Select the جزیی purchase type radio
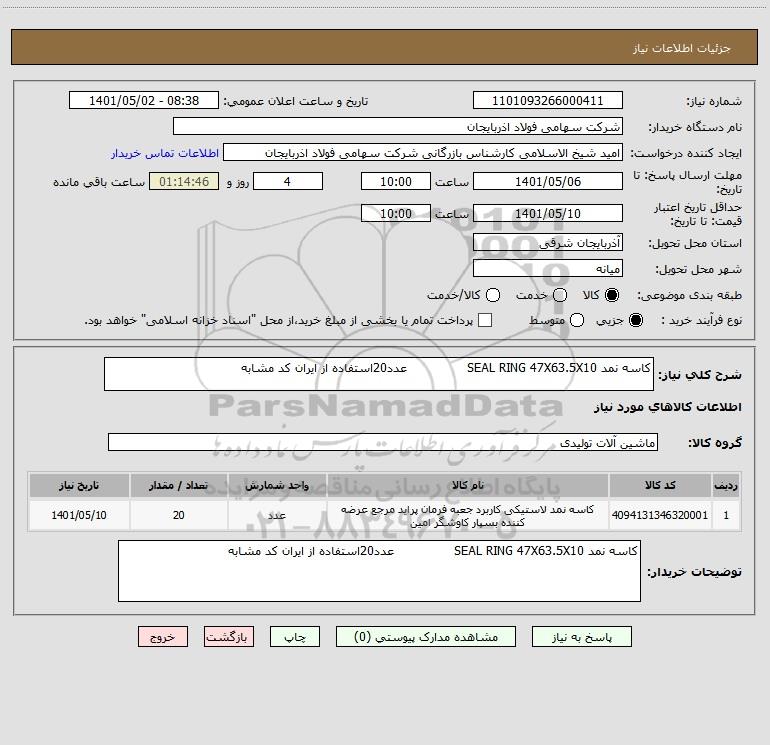The width and height of the screenshot is (770, 745). click(636, 320)
